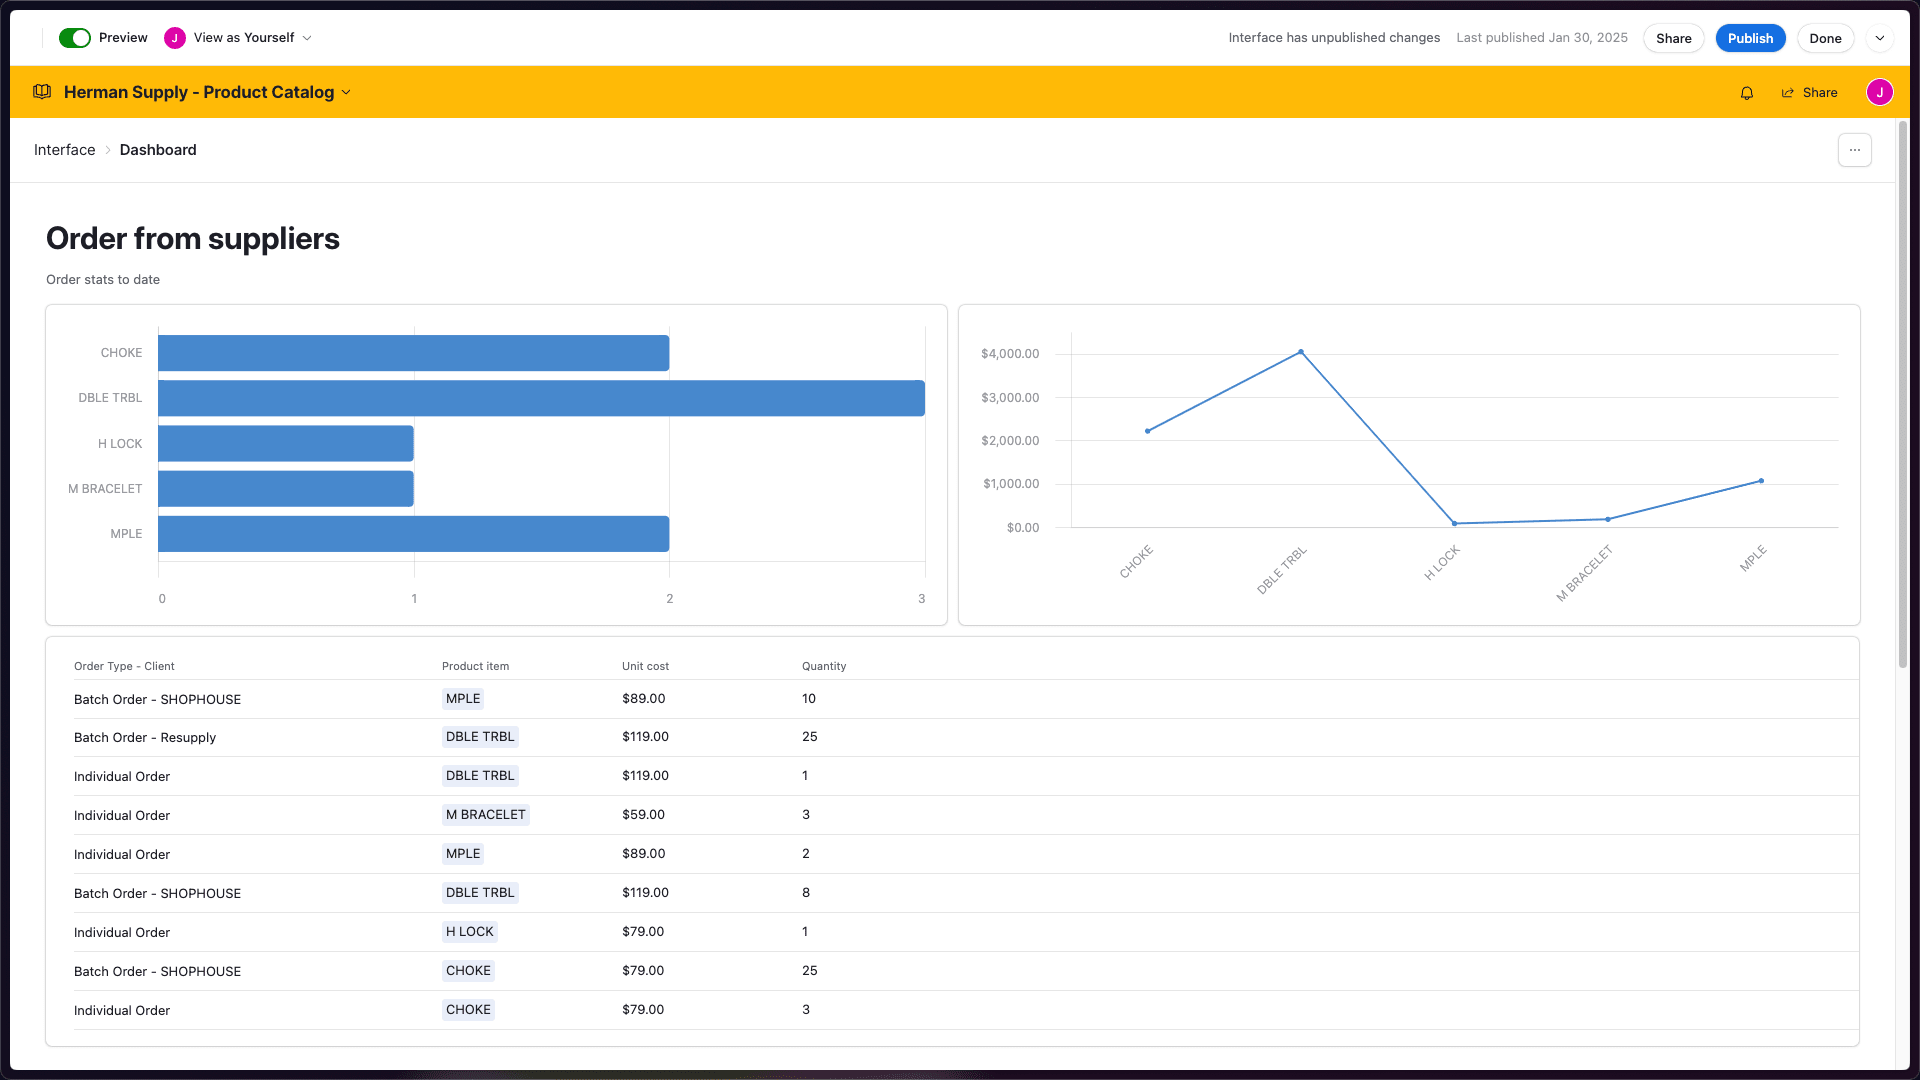1920x1080 pixels.
Task: Open the three-dot page options menu
Action: [x=1854, y=150]
